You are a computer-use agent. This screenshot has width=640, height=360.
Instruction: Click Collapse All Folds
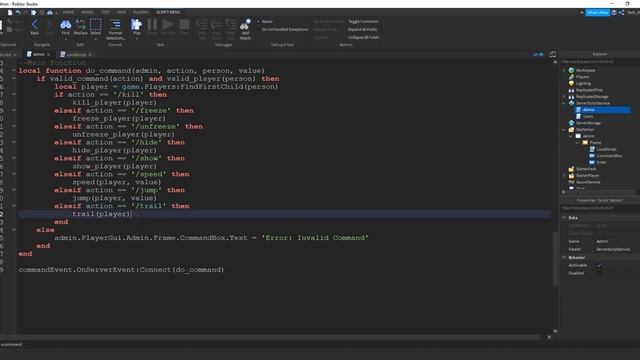click(363, 37)
